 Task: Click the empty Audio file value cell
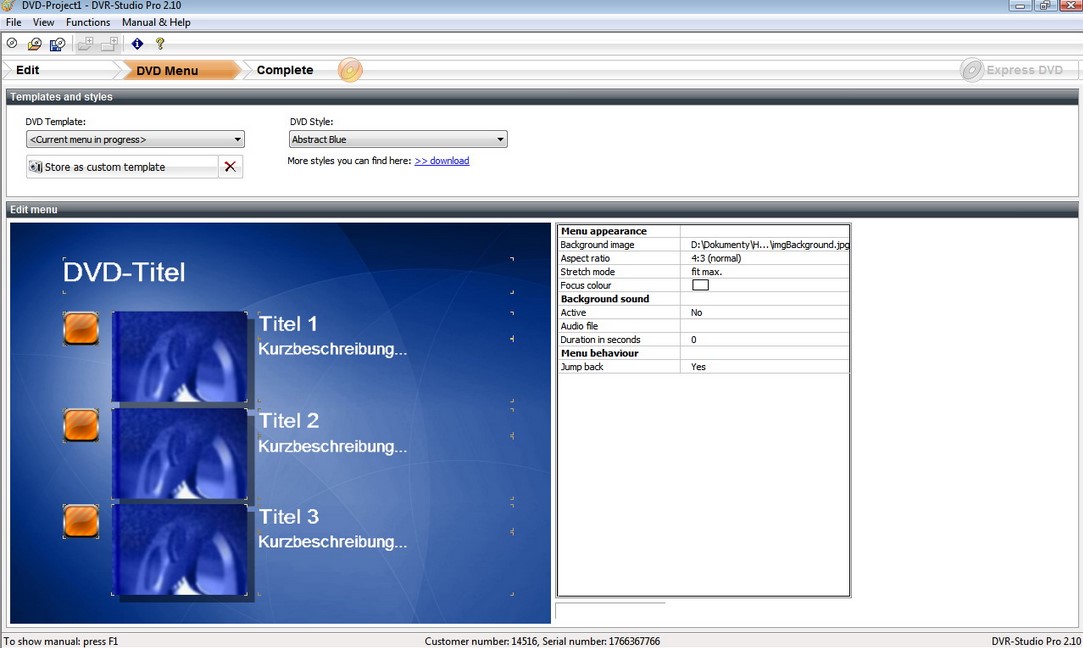765,326
